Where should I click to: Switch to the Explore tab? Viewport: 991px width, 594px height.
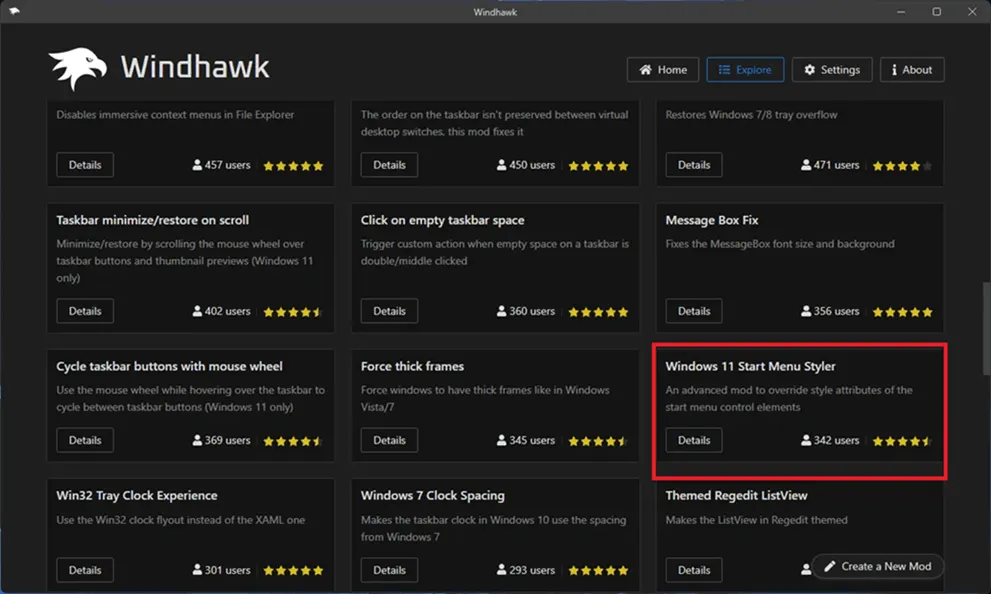click(x=744, y=70)
